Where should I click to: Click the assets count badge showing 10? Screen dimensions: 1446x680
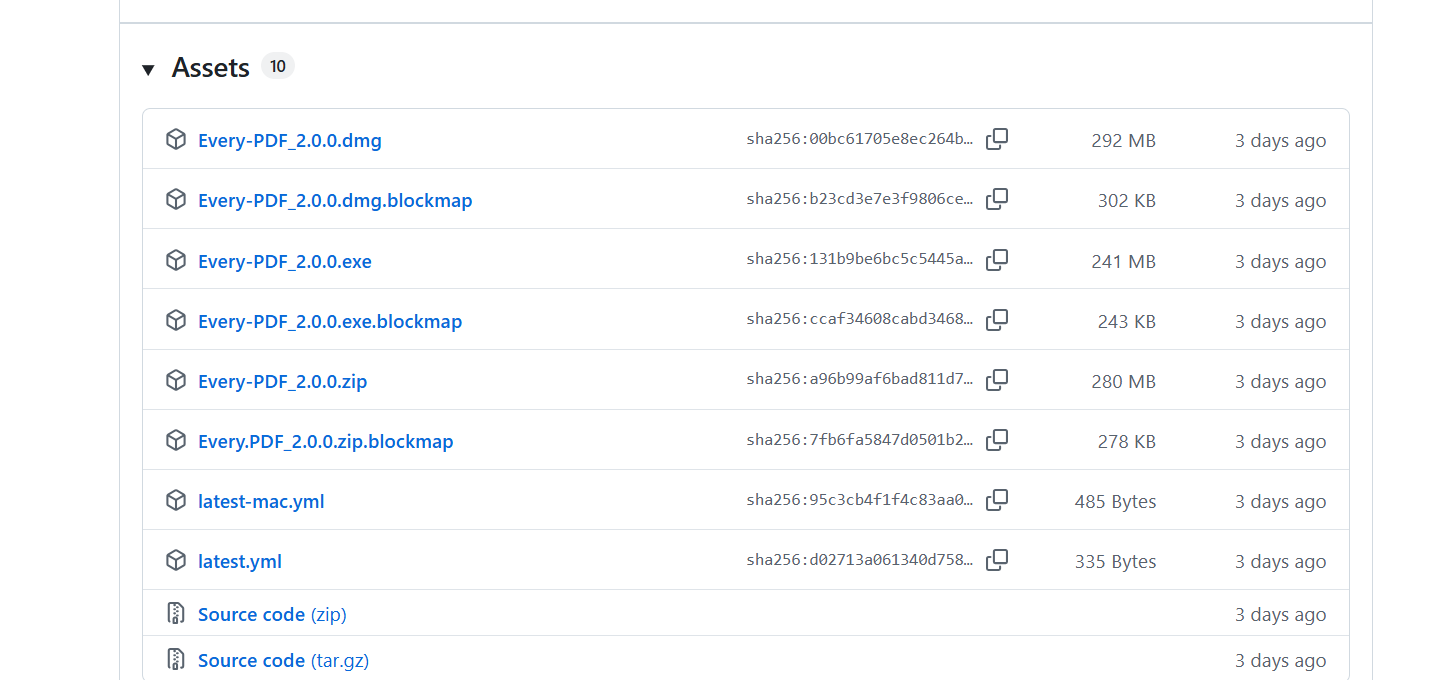click(x=278, y=67)
